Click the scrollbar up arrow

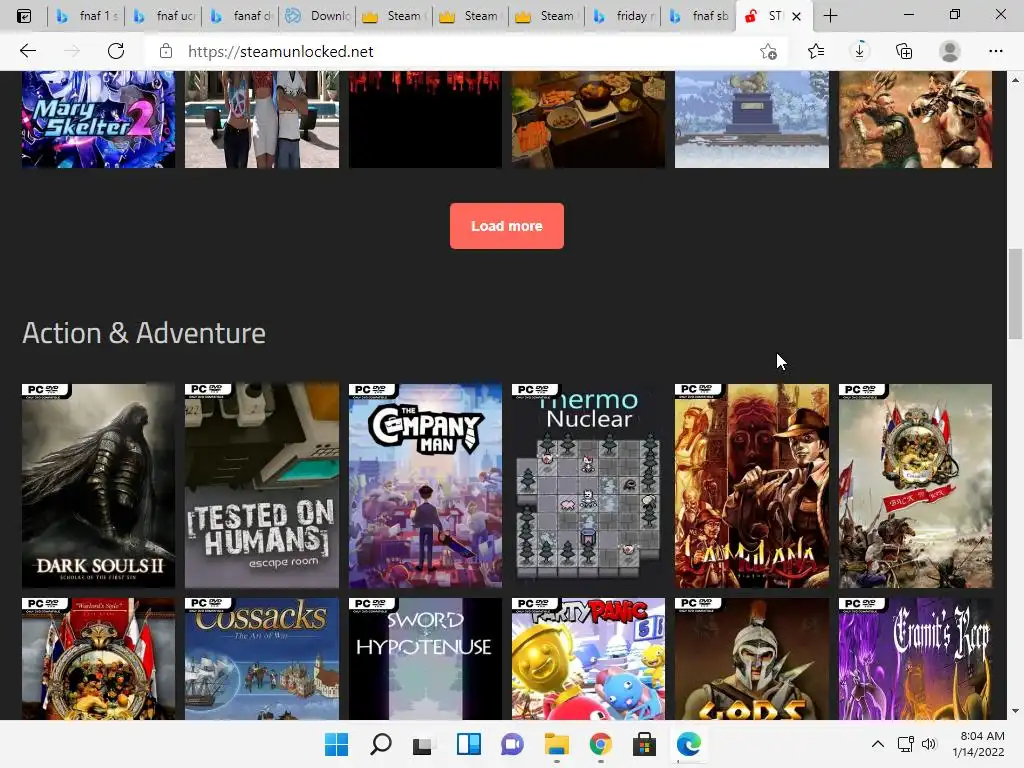coord(1015,80)
